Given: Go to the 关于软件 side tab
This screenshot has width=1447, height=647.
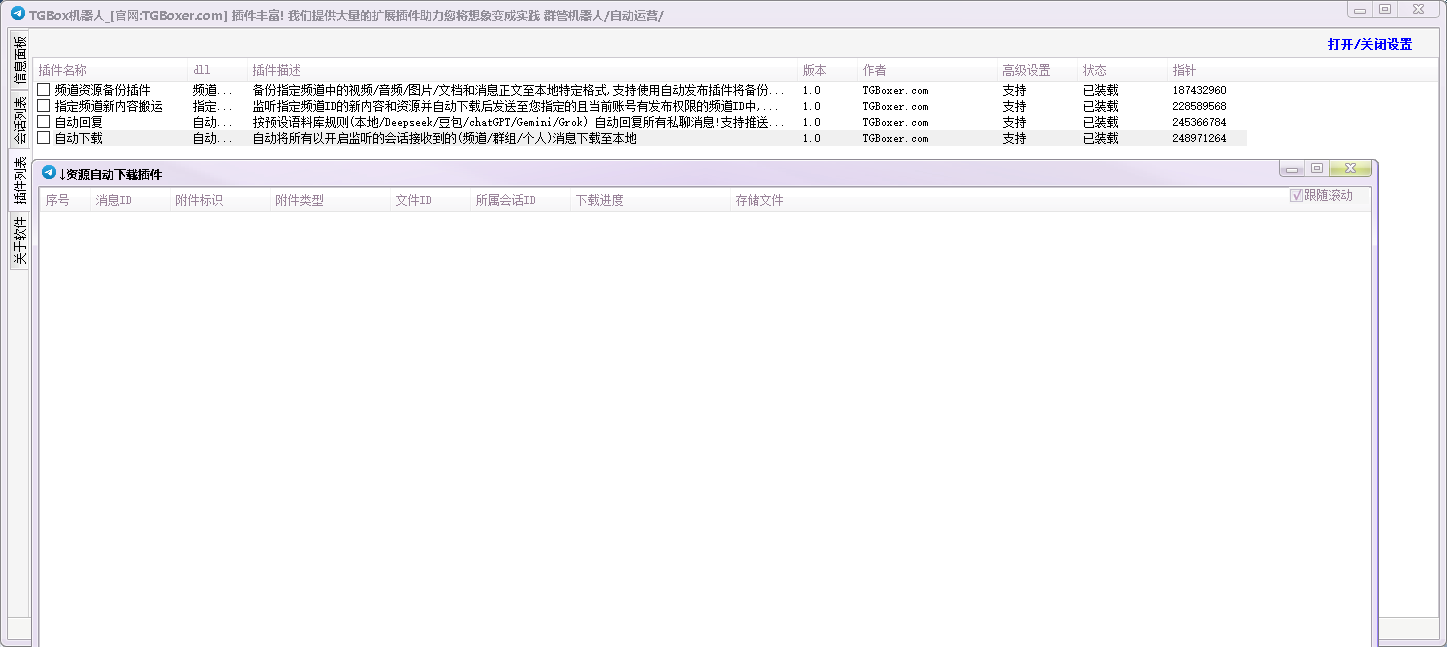Looking at the screenshot, I should pos(19,241).
